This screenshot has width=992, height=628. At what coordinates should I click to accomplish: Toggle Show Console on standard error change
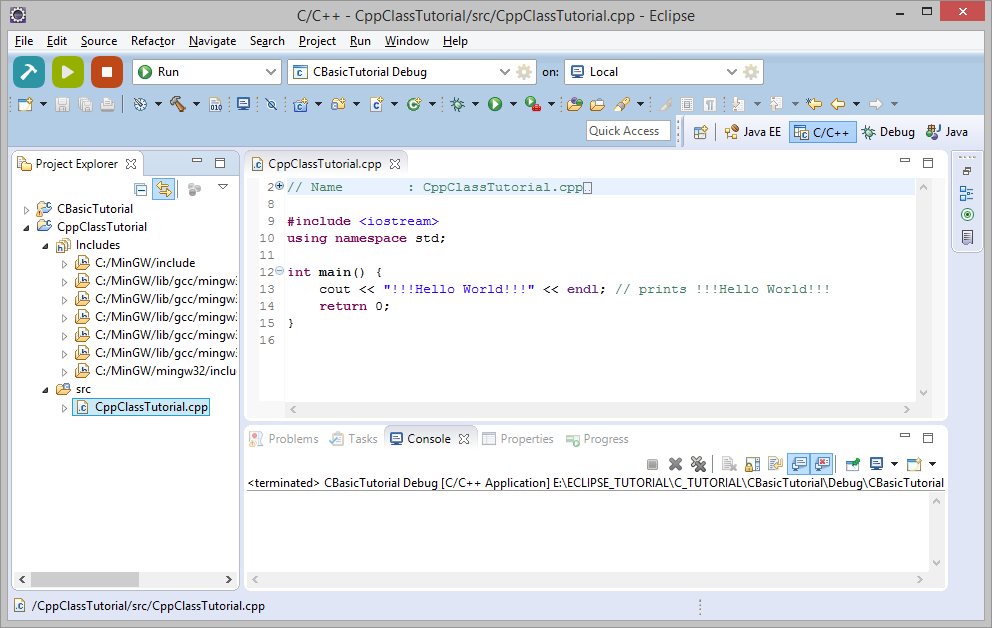coord(821,464)
